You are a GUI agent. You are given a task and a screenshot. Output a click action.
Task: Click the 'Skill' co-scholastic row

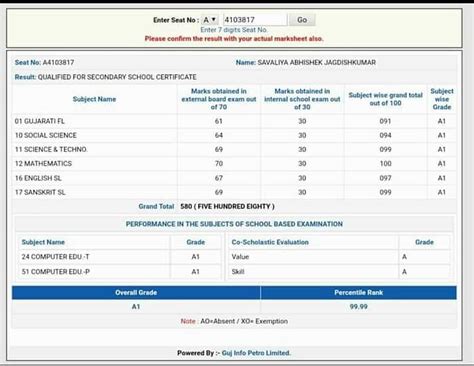tap(339, 272)
